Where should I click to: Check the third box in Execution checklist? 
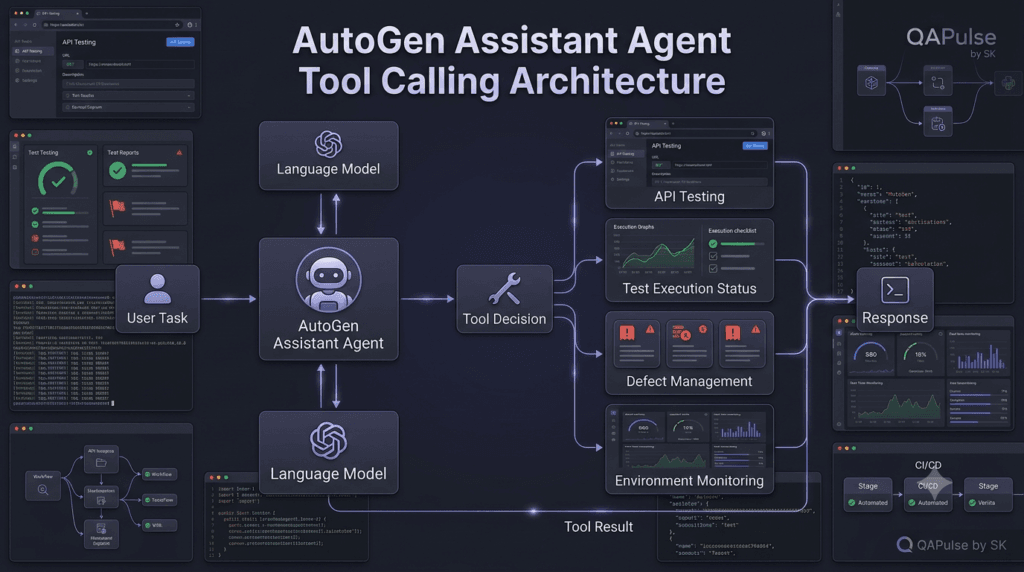coord(713,268)
